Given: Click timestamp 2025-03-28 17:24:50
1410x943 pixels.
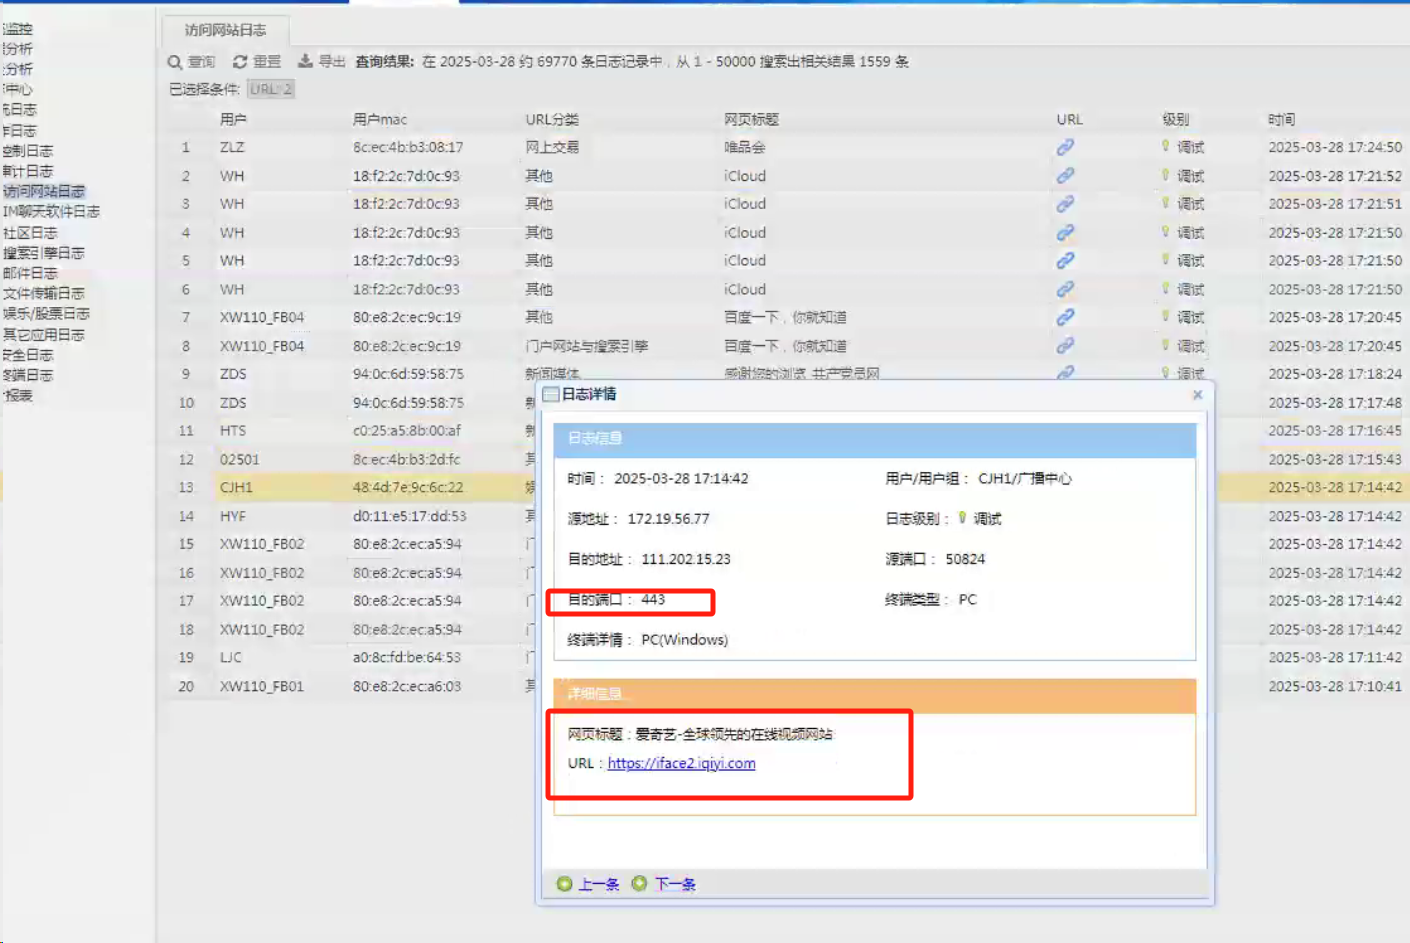Looking at the screenshot, I should [1335, 147].
